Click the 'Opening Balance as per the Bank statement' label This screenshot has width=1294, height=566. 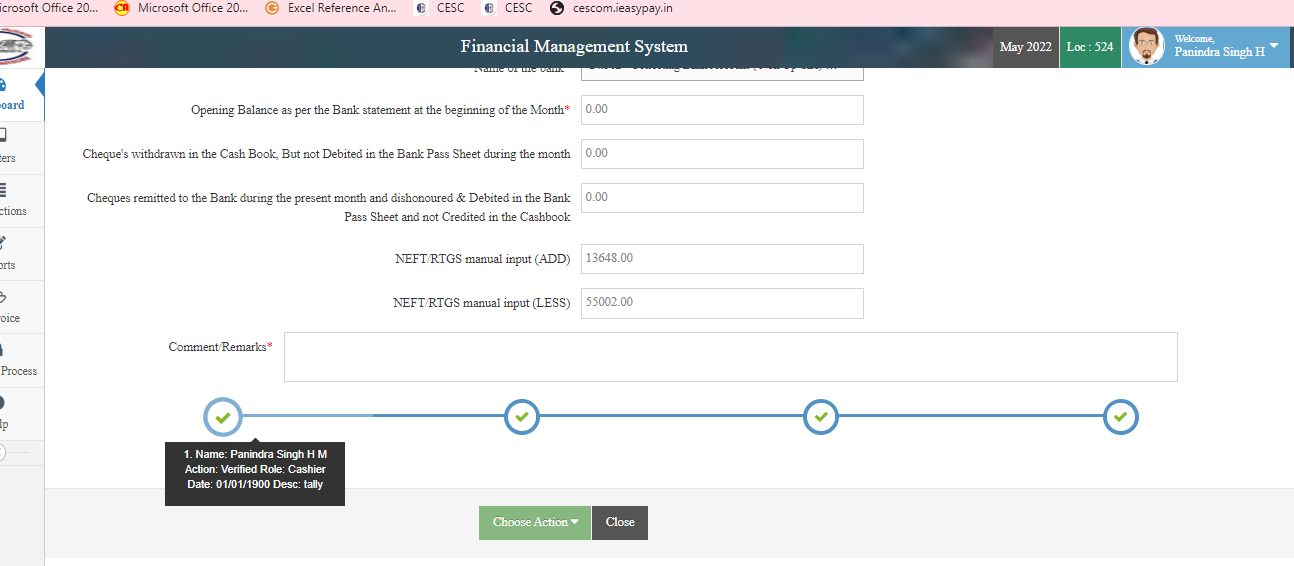[380, 110]
